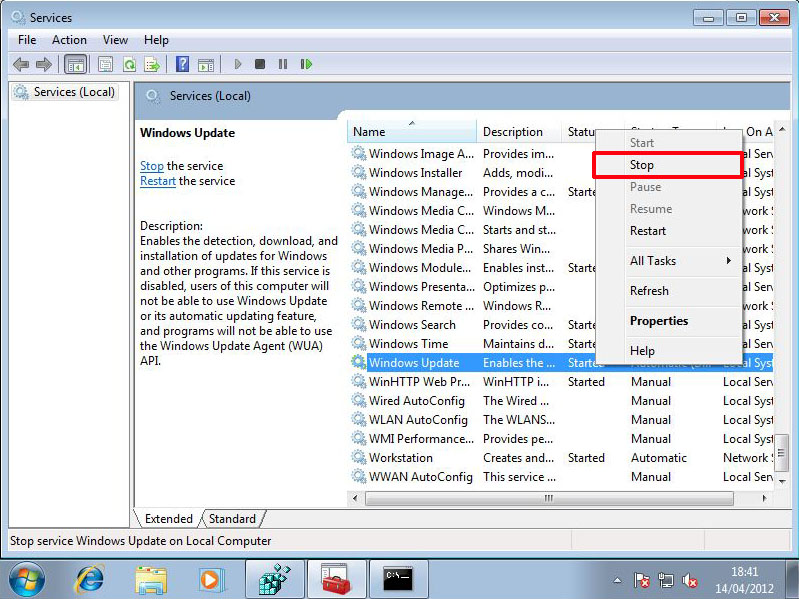Select WWAN AutoConfig service name
The image size is (799, 599).
coord(420,477)
